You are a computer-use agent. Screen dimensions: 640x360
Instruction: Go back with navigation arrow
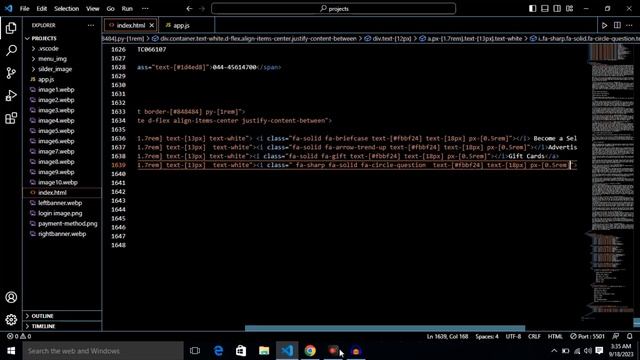click(189, 9)
